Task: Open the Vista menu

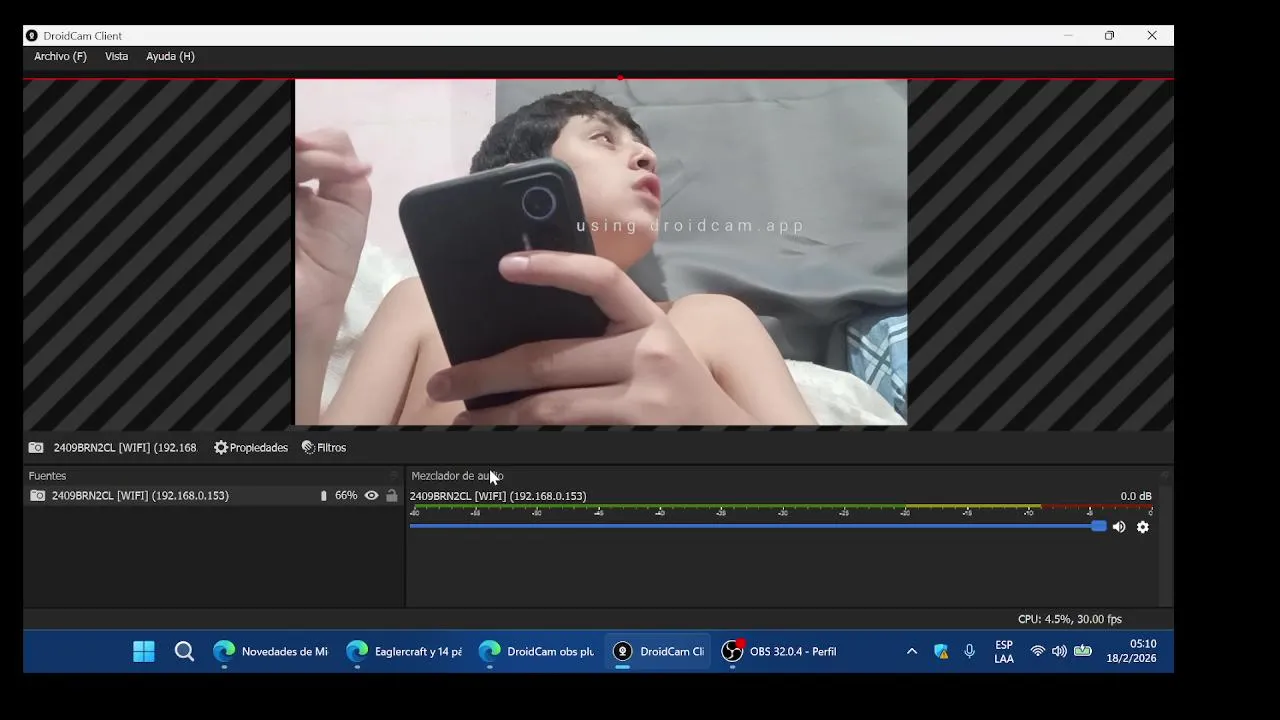Action: 117,56
